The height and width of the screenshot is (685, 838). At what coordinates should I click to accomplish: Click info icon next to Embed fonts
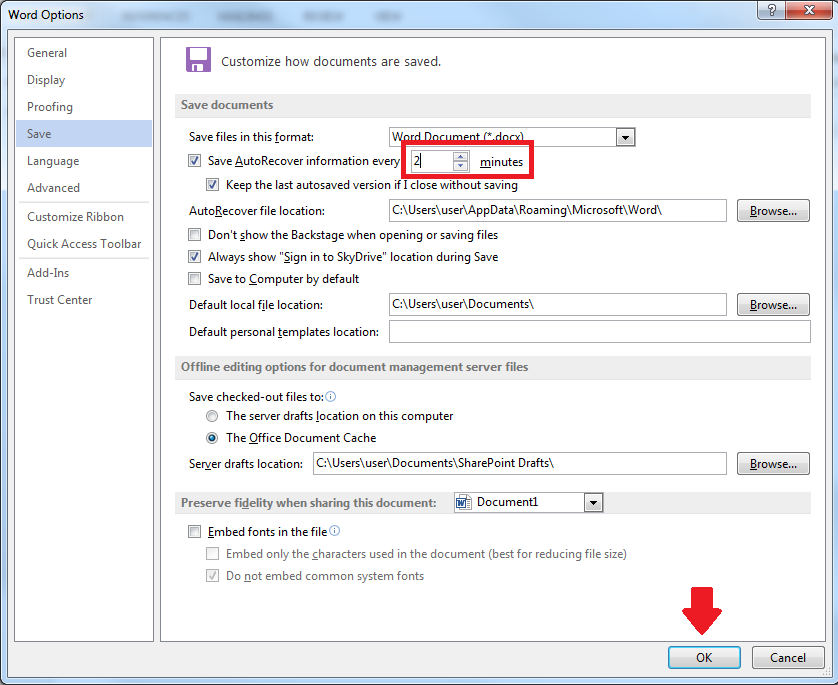coord(335,532)
